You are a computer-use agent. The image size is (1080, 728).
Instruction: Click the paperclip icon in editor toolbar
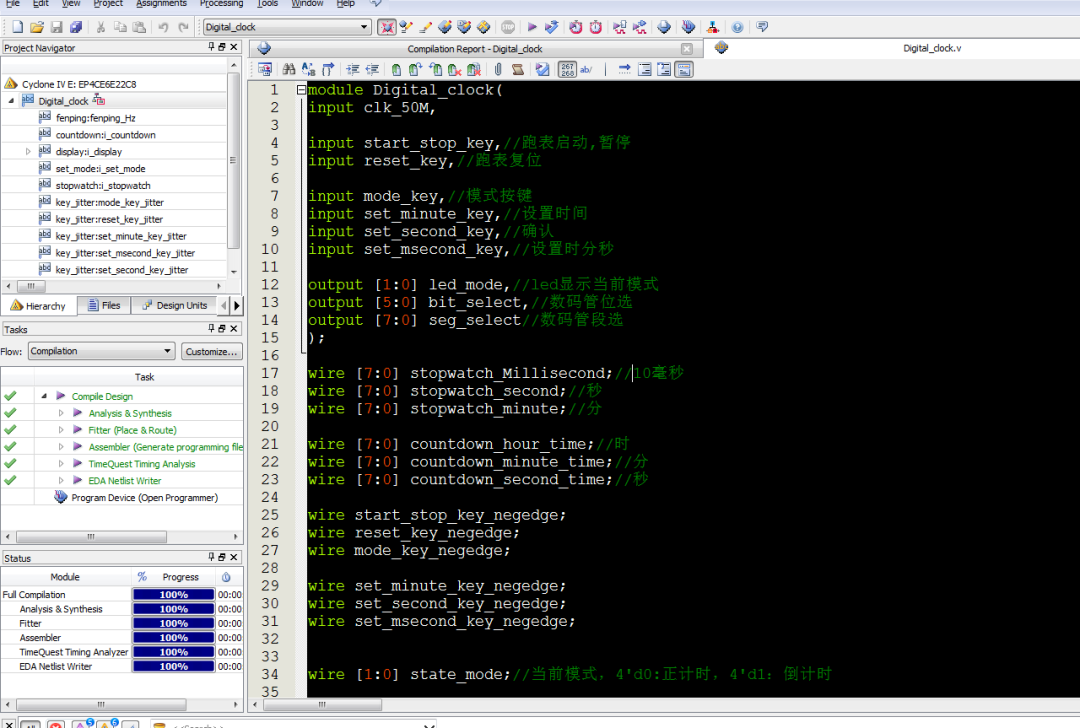click(497, 69)
